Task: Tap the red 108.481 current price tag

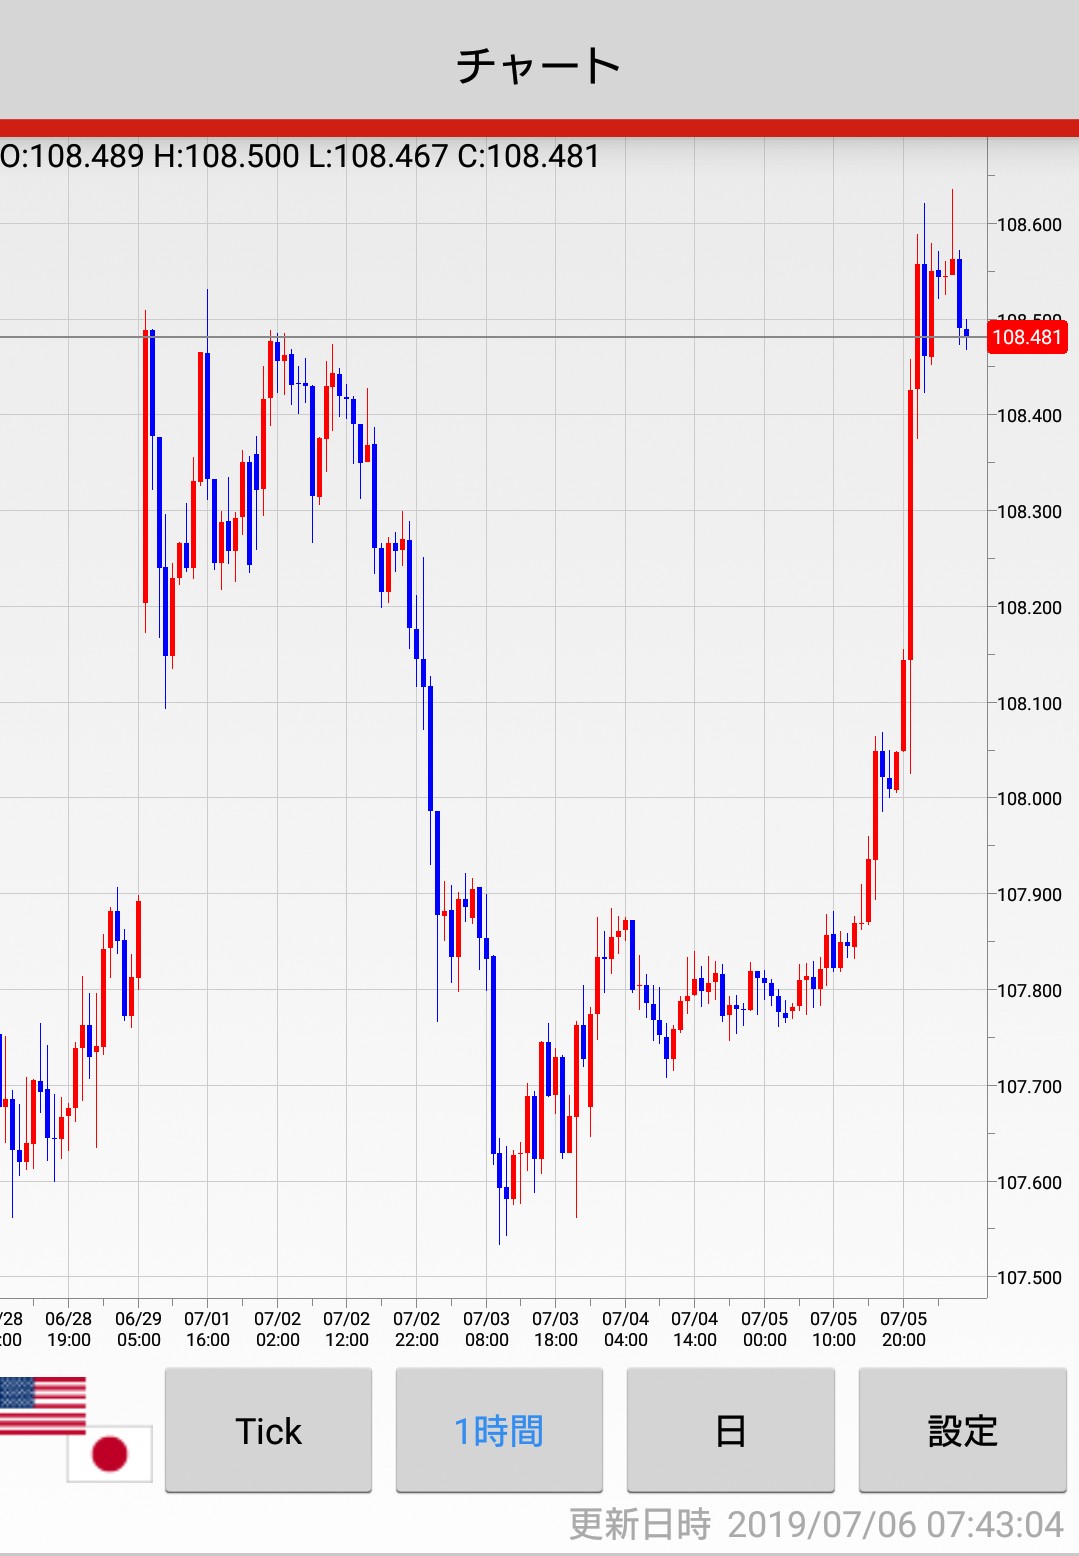Action: click(1027, 337)
